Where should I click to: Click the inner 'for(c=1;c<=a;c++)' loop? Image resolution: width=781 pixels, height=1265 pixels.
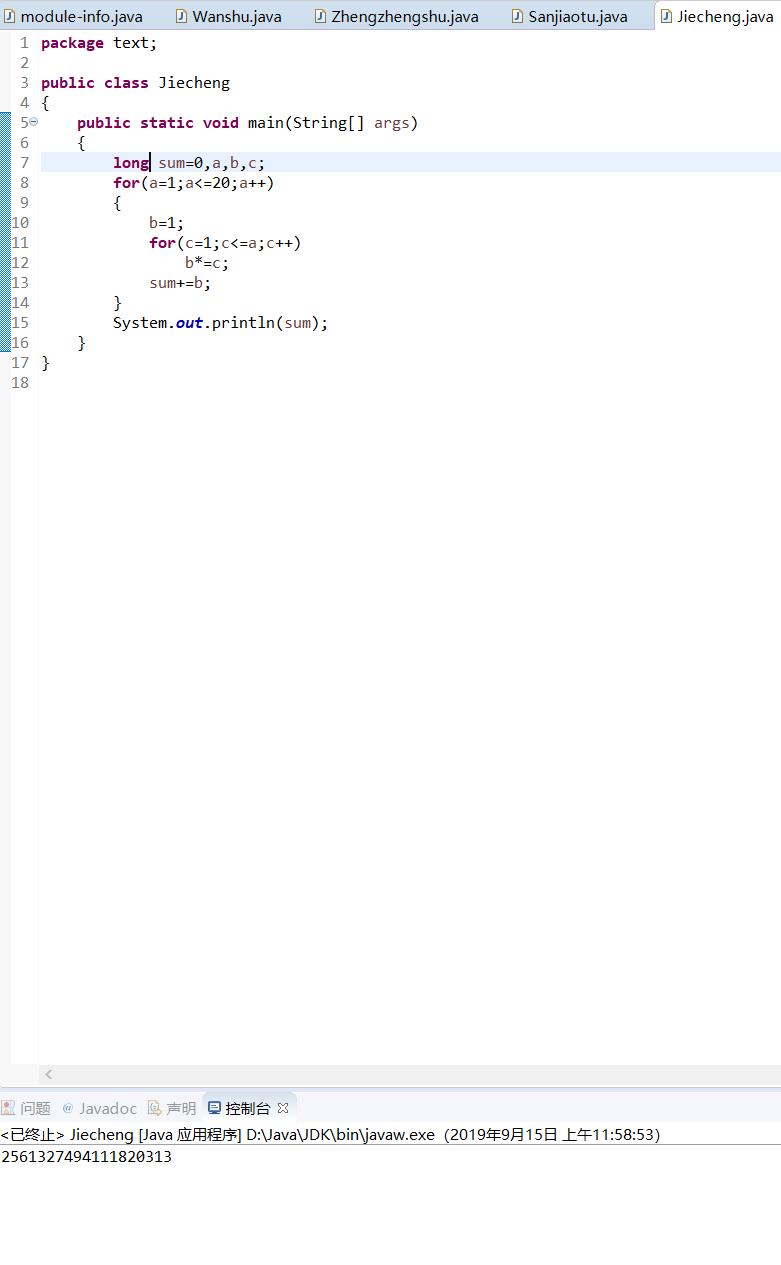(x=225, y=243)
